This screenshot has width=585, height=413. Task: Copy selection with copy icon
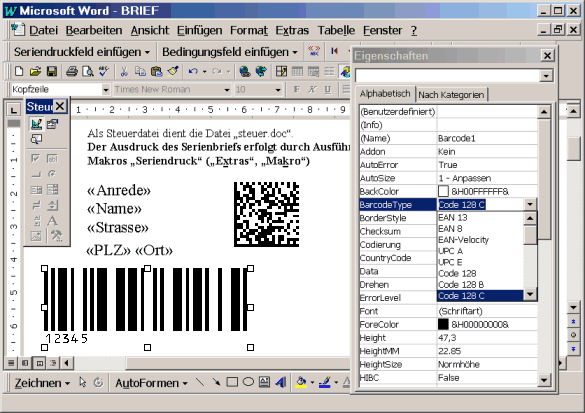(x=140, y=71)
